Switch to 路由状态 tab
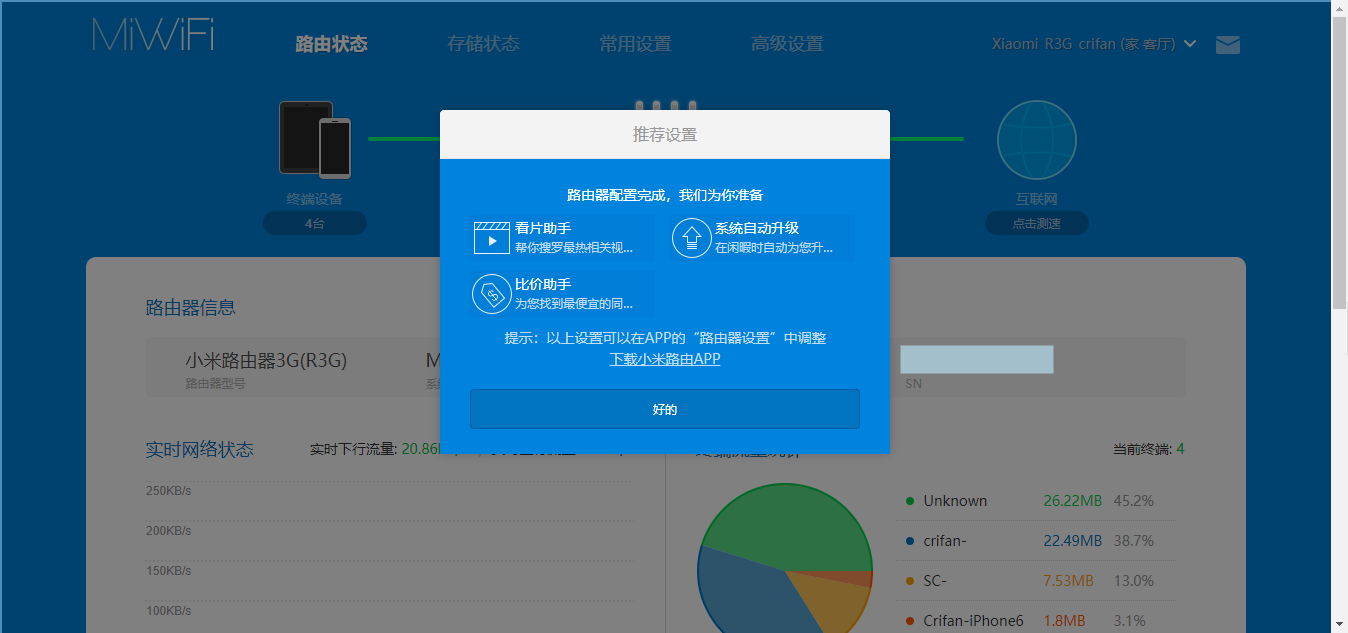Screen dimensions: 1348x633 coord(332,44)
